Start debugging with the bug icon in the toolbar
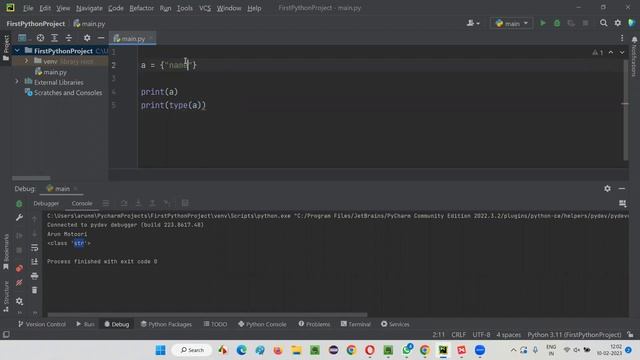 (x=557, y=23)
